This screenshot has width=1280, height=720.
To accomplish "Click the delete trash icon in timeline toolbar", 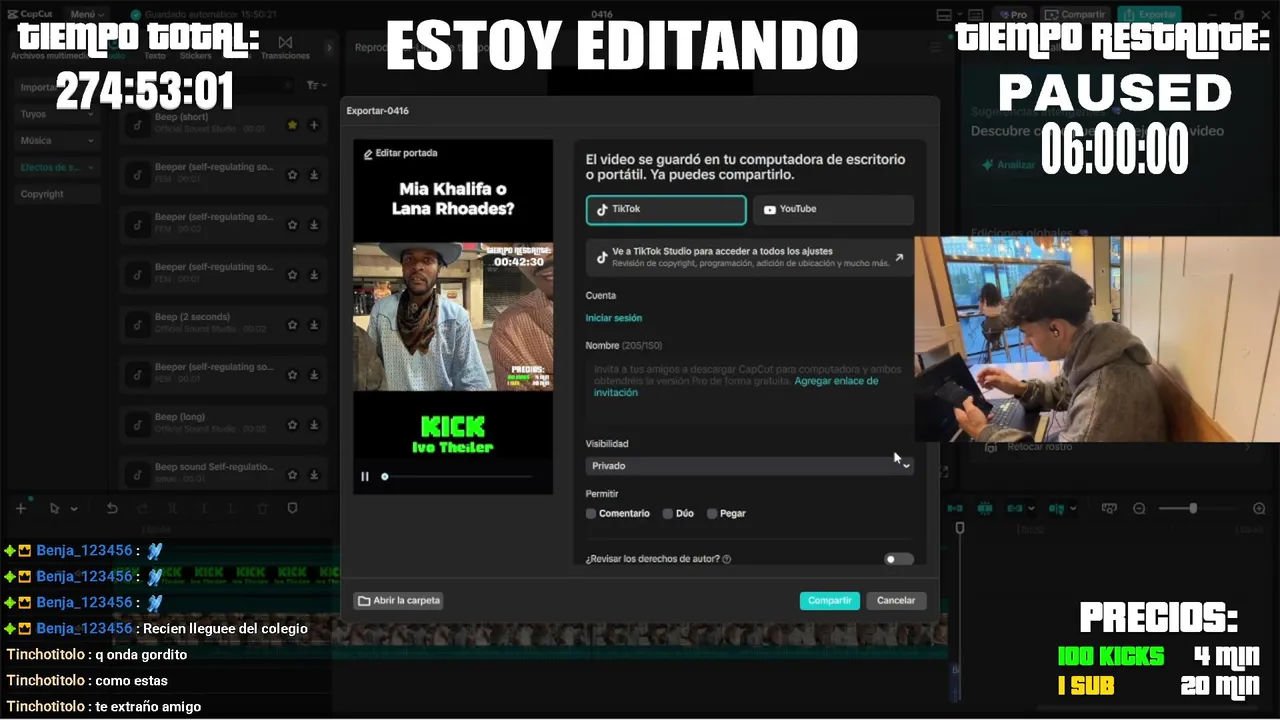I will (x=262, y=508).
